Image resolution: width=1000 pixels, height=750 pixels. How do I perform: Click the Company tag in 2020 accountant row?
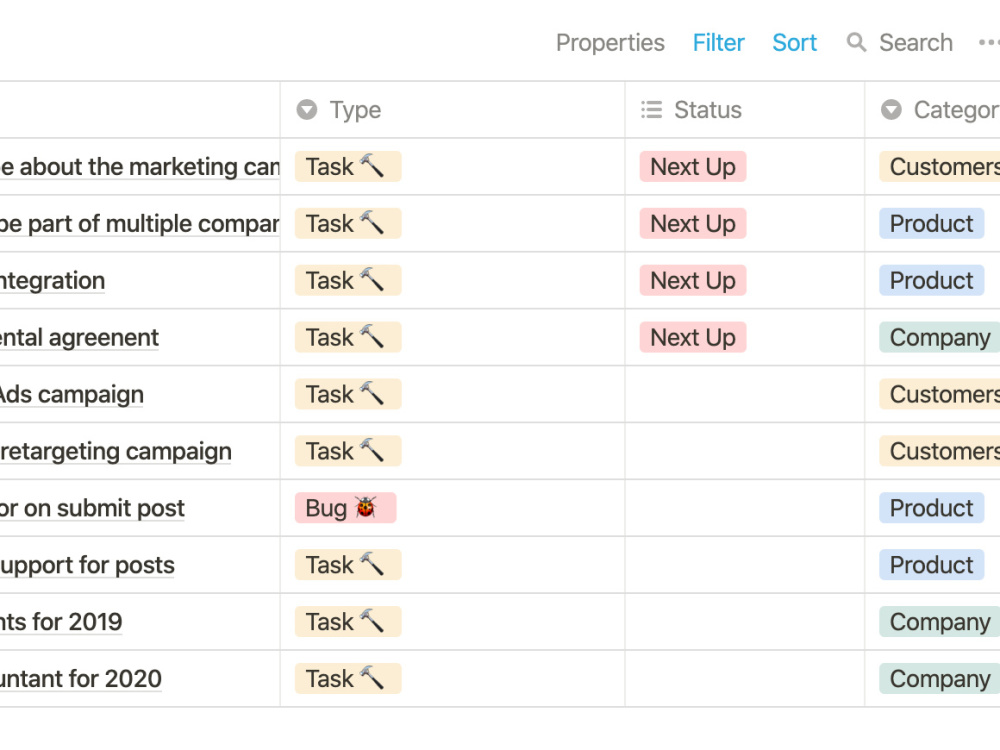[939, 679]
